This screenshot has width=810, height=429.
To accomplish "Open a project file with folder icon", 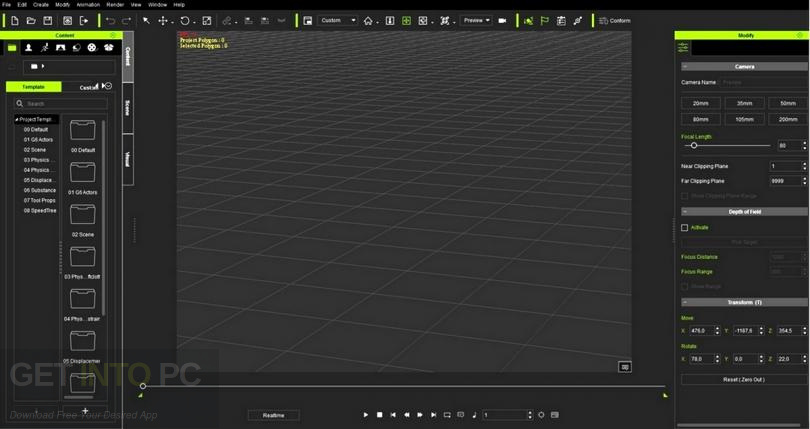I will pyautogui.click(x=31, y=21).
